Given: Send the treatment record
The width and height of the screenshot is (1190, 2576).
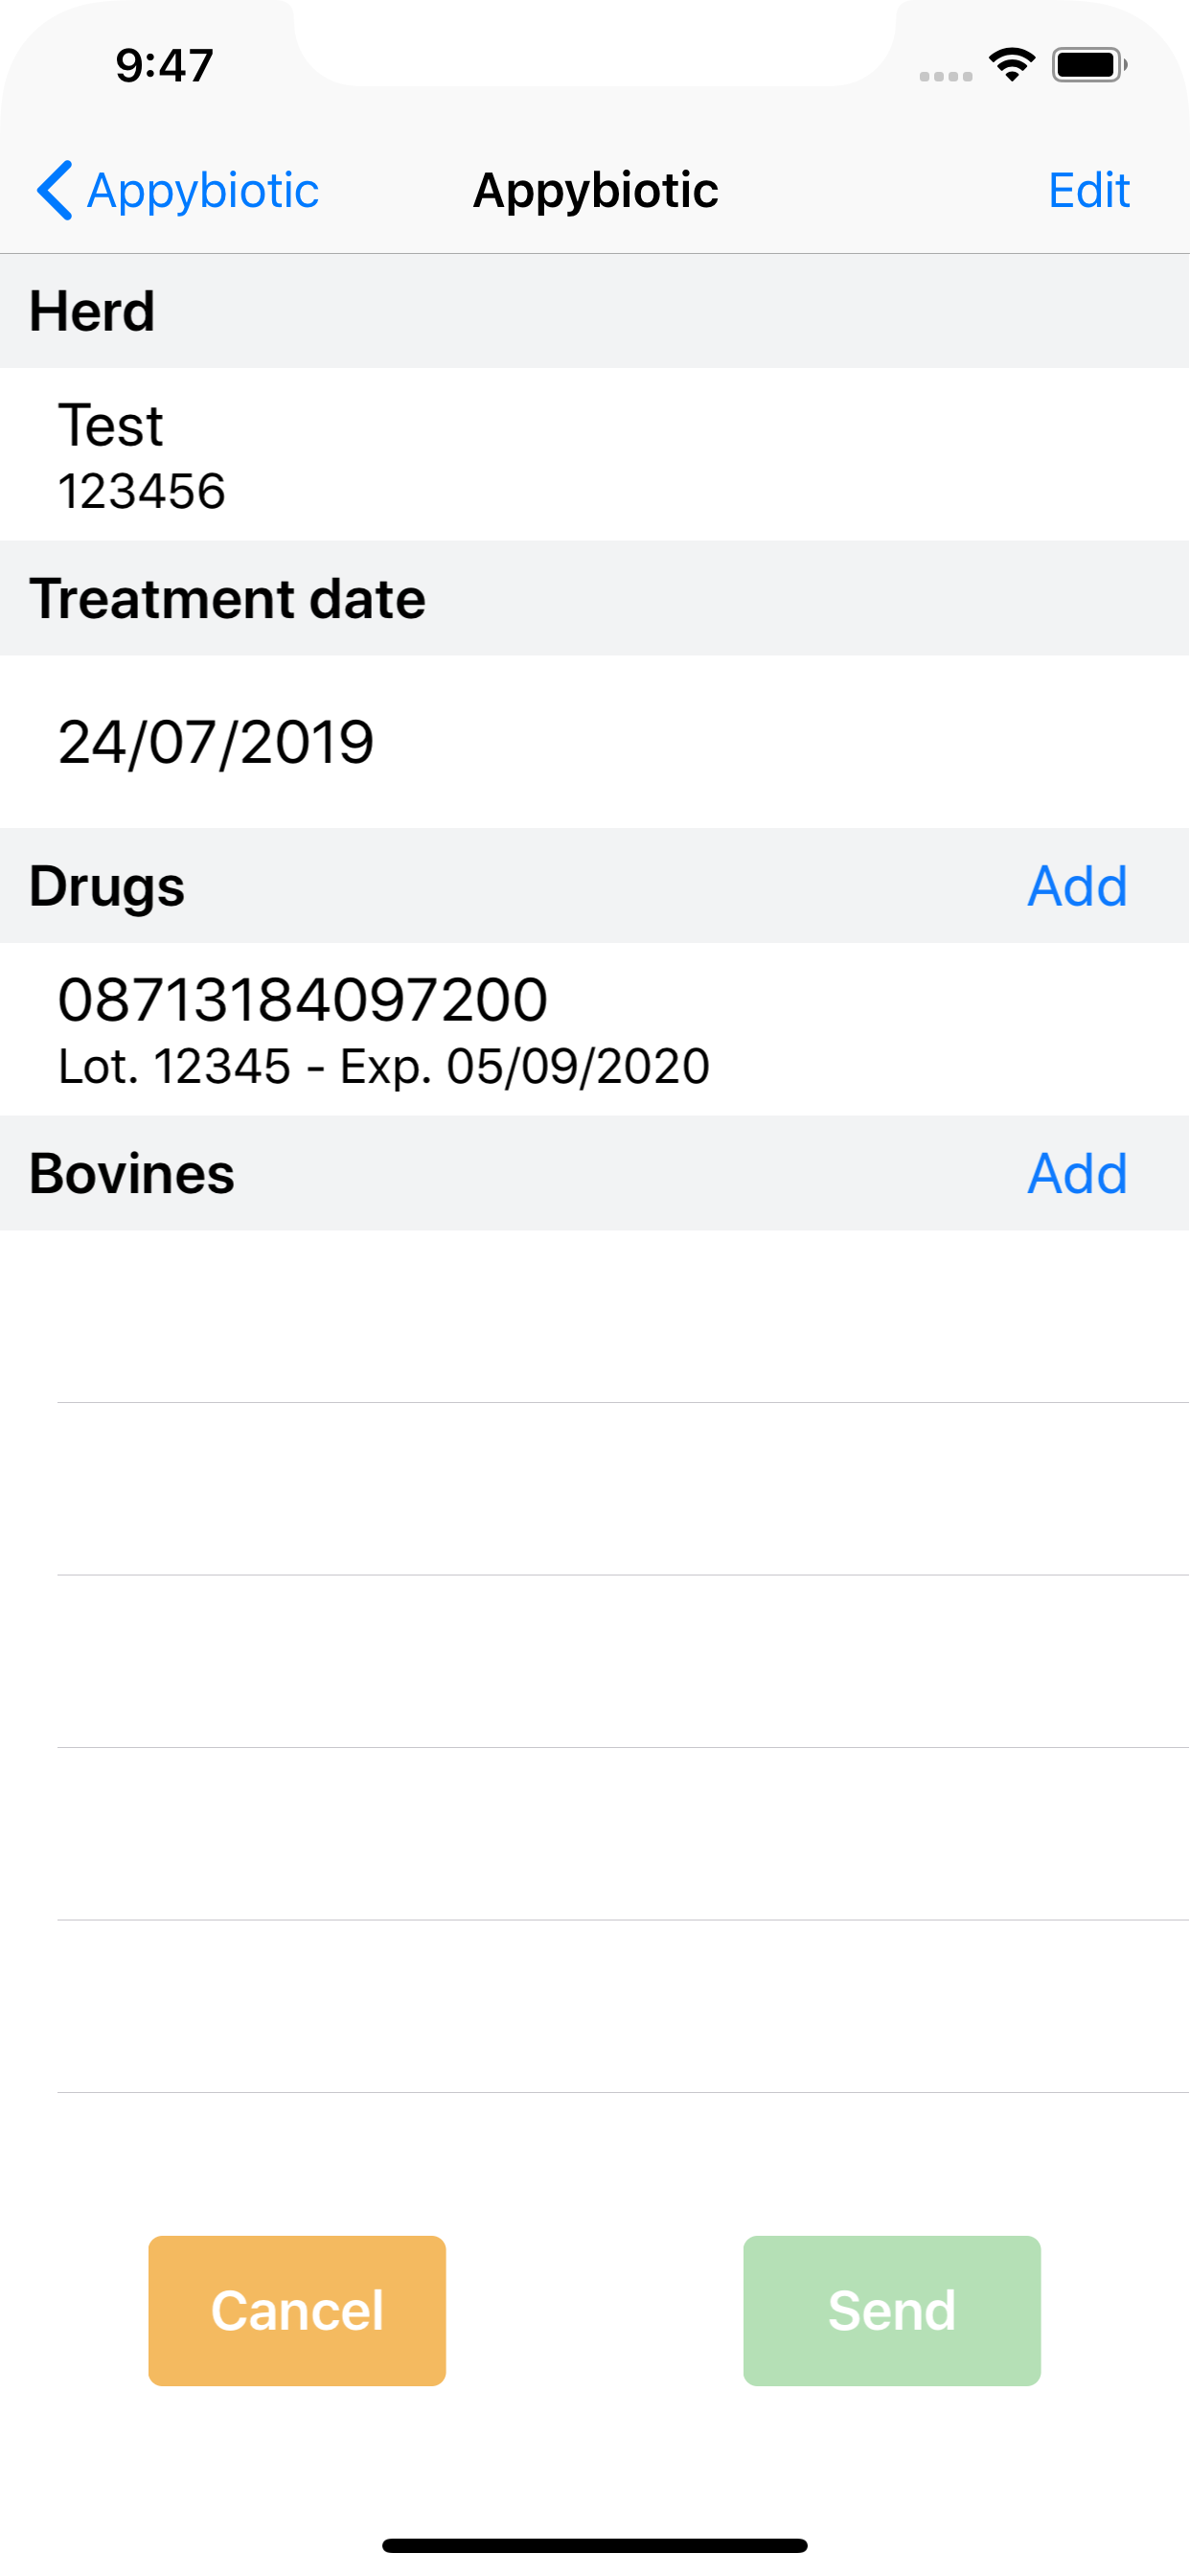Looking at the screenshot, I should 892,2311.
